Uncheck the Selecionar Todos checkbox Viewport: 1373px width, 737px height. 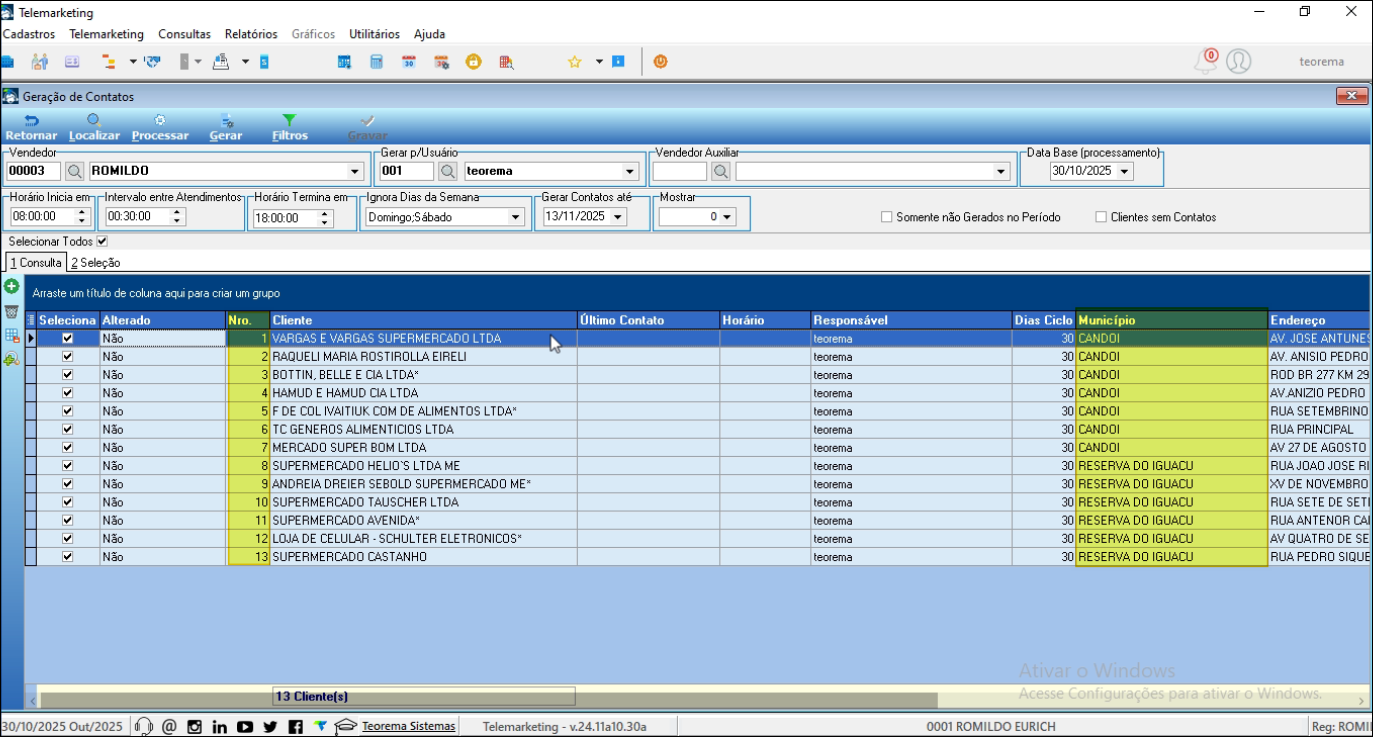click(102, 242)
